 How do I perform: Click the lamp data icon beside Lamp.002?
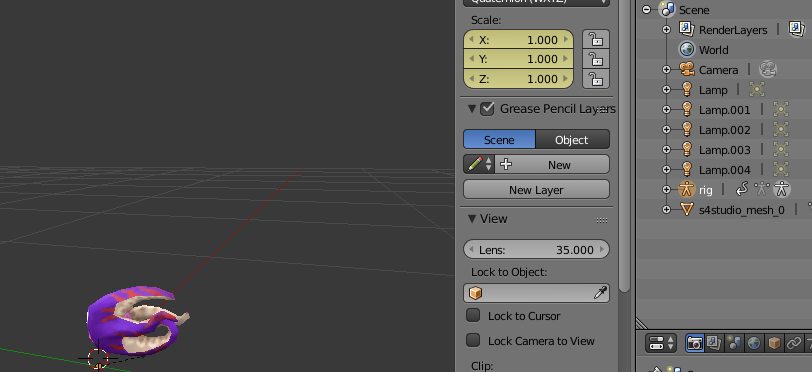pos(780,130)
